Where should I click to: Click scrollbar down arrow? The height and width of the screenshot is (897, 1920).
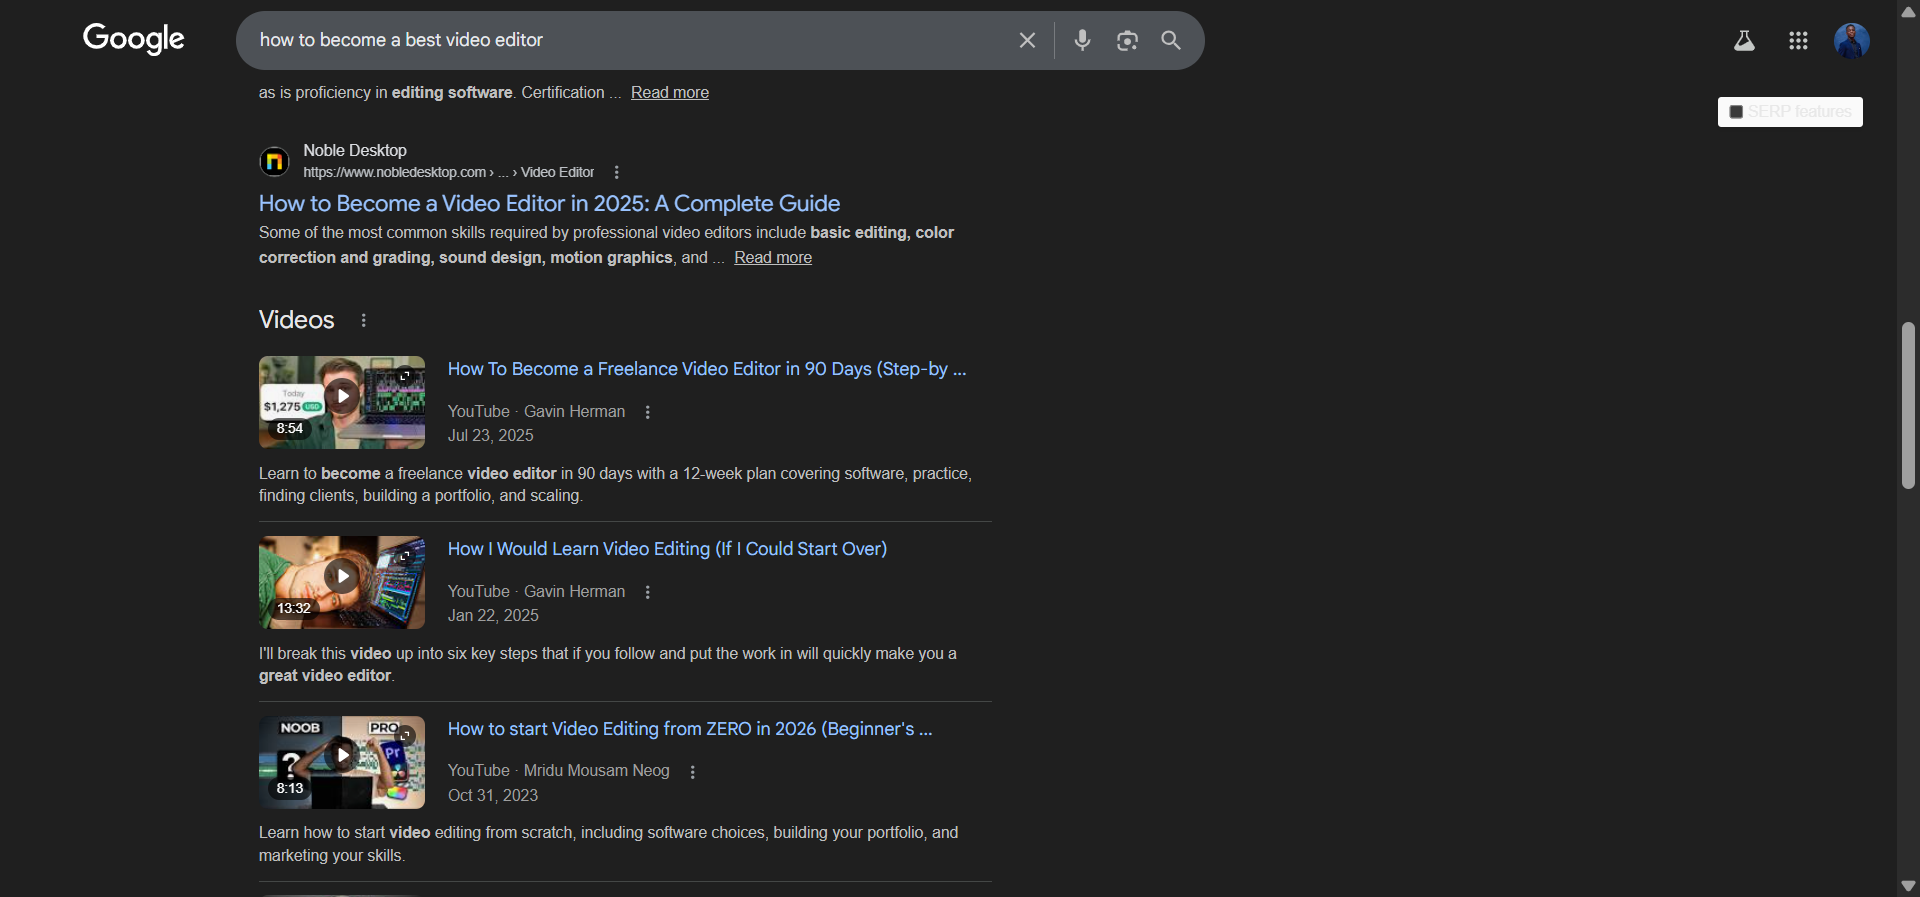[1908, 886]
